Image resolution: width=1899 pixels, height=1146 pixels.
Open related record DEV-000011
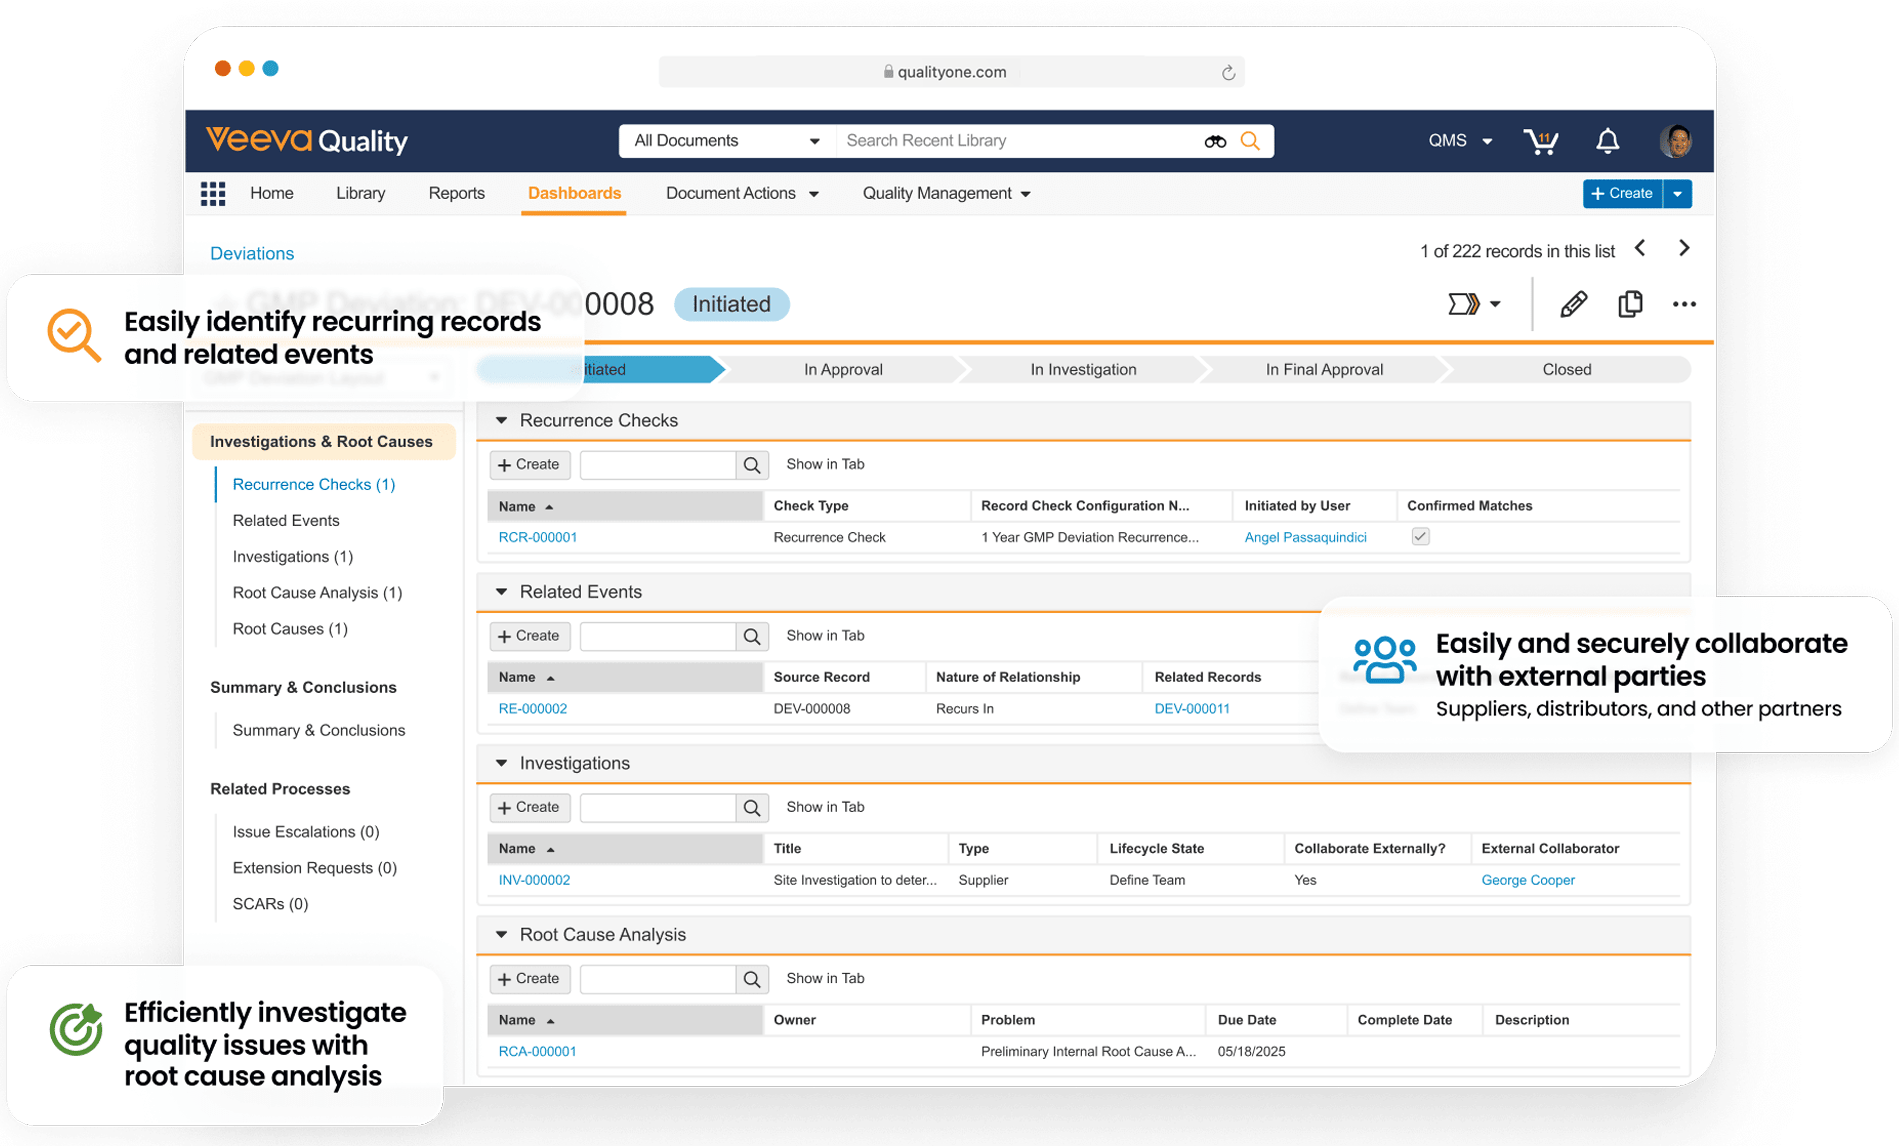[x=1192, y=709]
